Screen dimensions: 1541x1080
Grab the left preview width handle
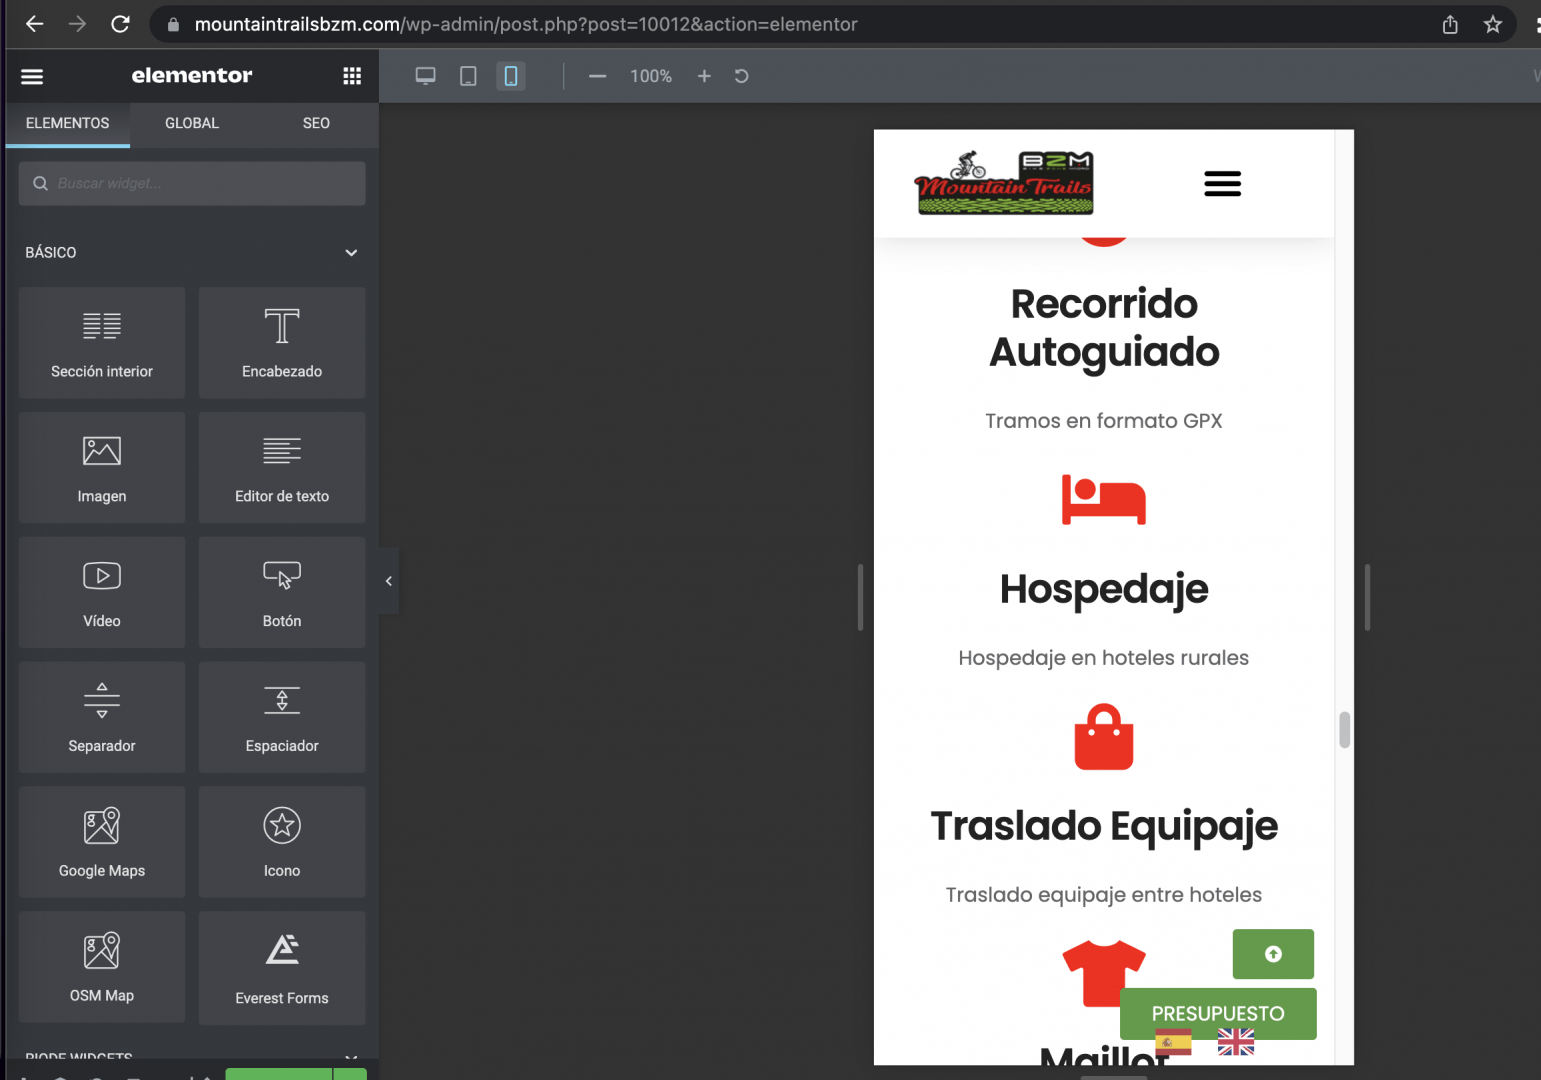pos(860,597)
